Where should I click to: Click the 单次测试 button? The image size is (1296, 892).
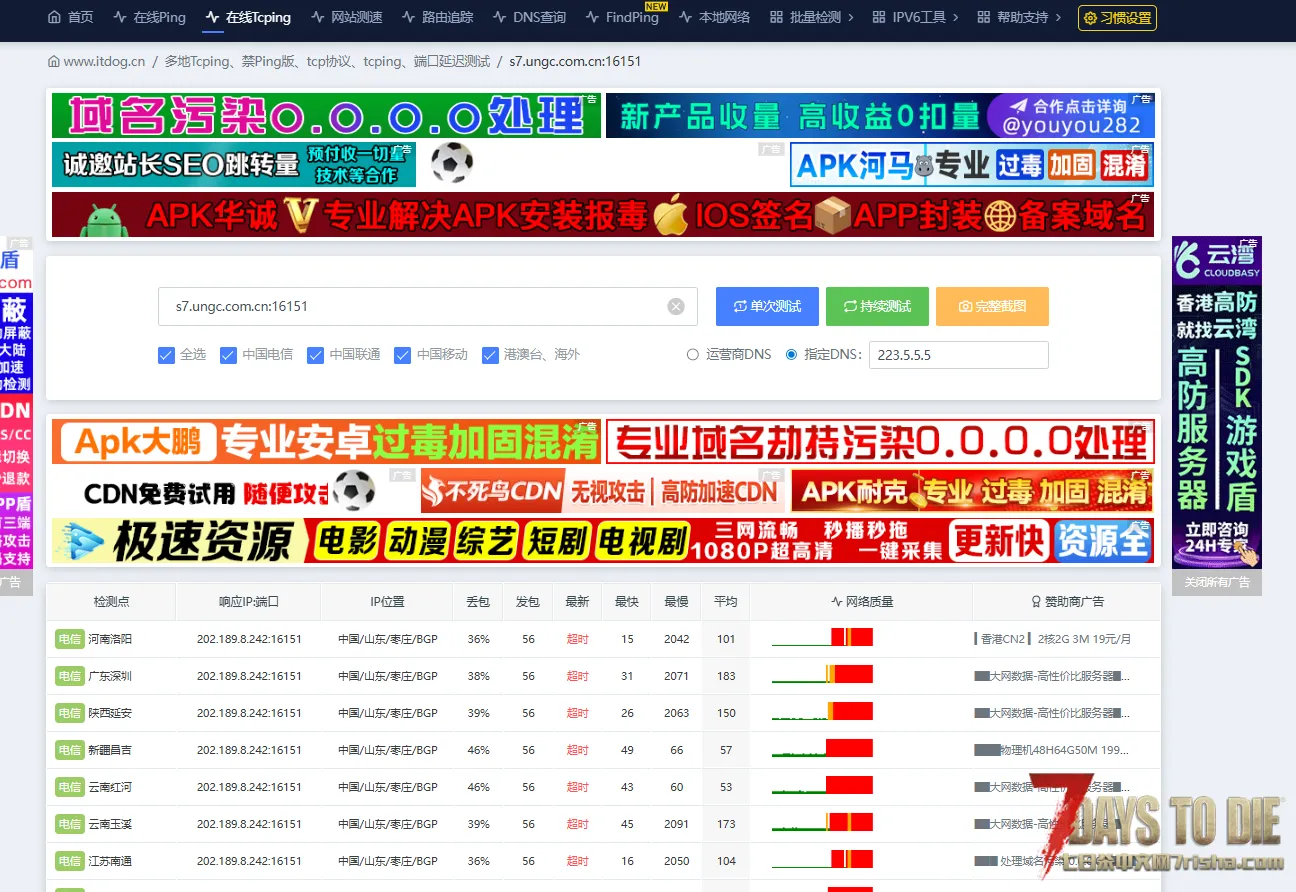click(767, 307)
